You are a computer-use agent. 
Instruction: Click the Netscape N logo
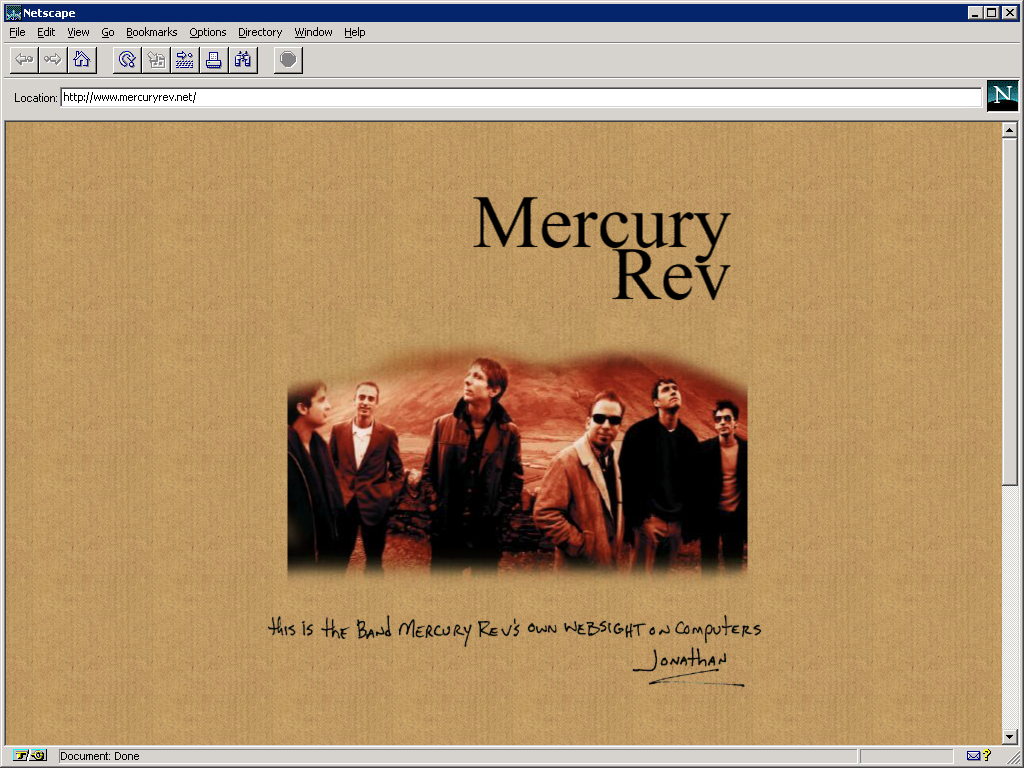1002,96
